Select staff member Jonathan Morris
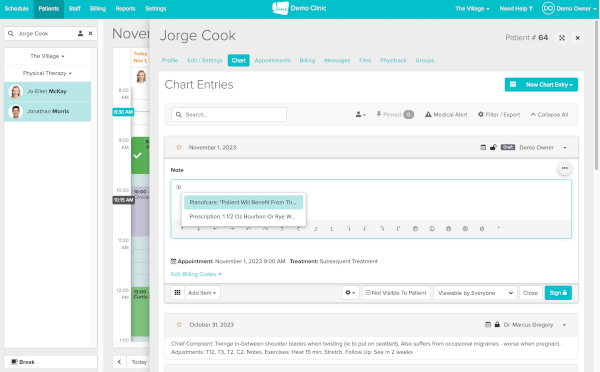This screenshot has height=372, width=600. pyautogui.click(x=47, y=111)
